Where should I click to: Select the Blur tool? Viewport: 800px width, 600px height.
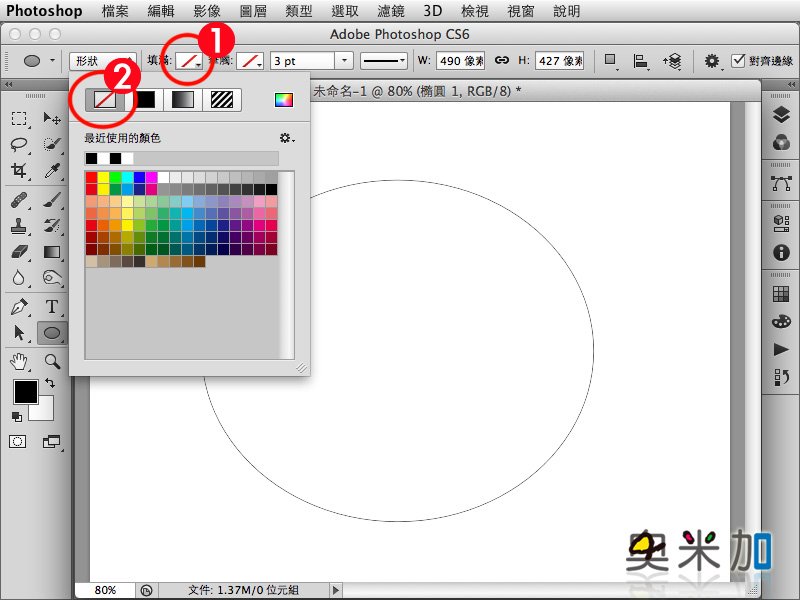(x=19, y=278)
